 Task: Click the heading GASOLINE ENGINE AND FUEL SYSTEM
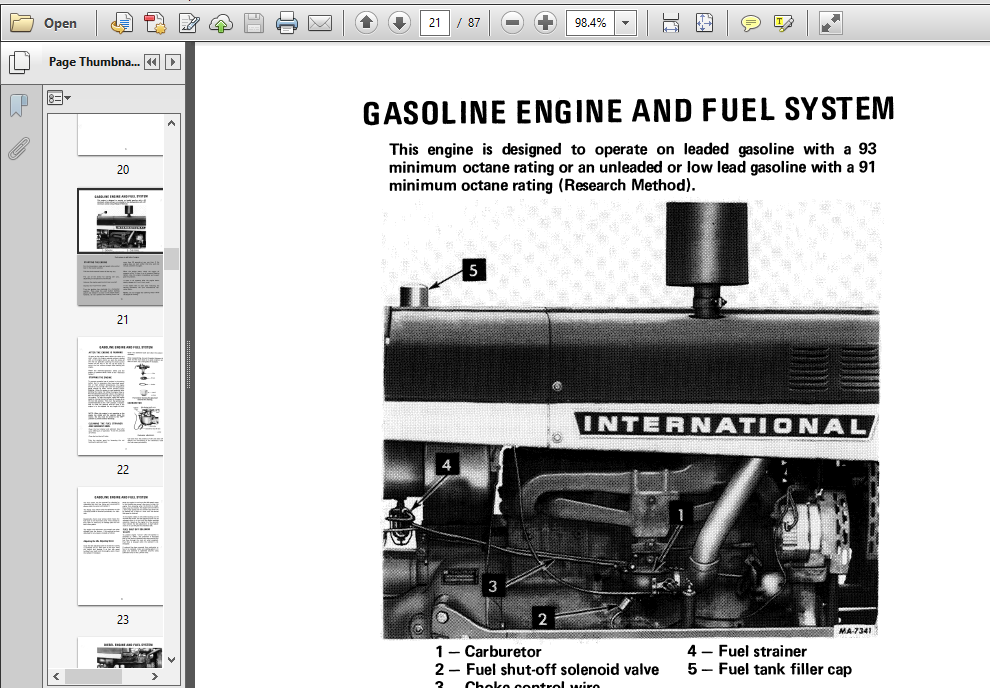(x=628, y=111)
